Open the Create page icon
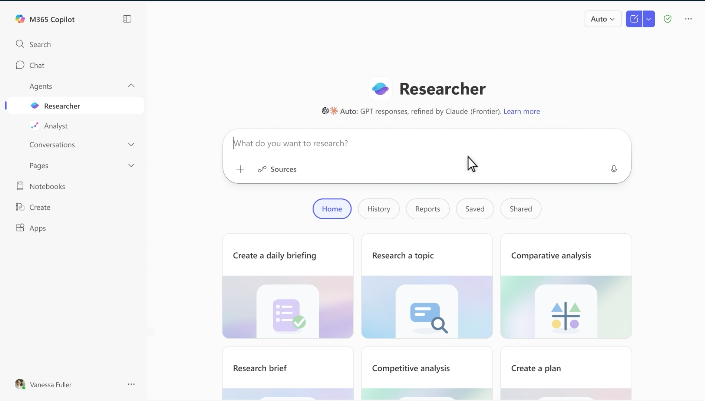Viewport: 705px width, 401px height. pyautogui.click(x=20, y=207)
